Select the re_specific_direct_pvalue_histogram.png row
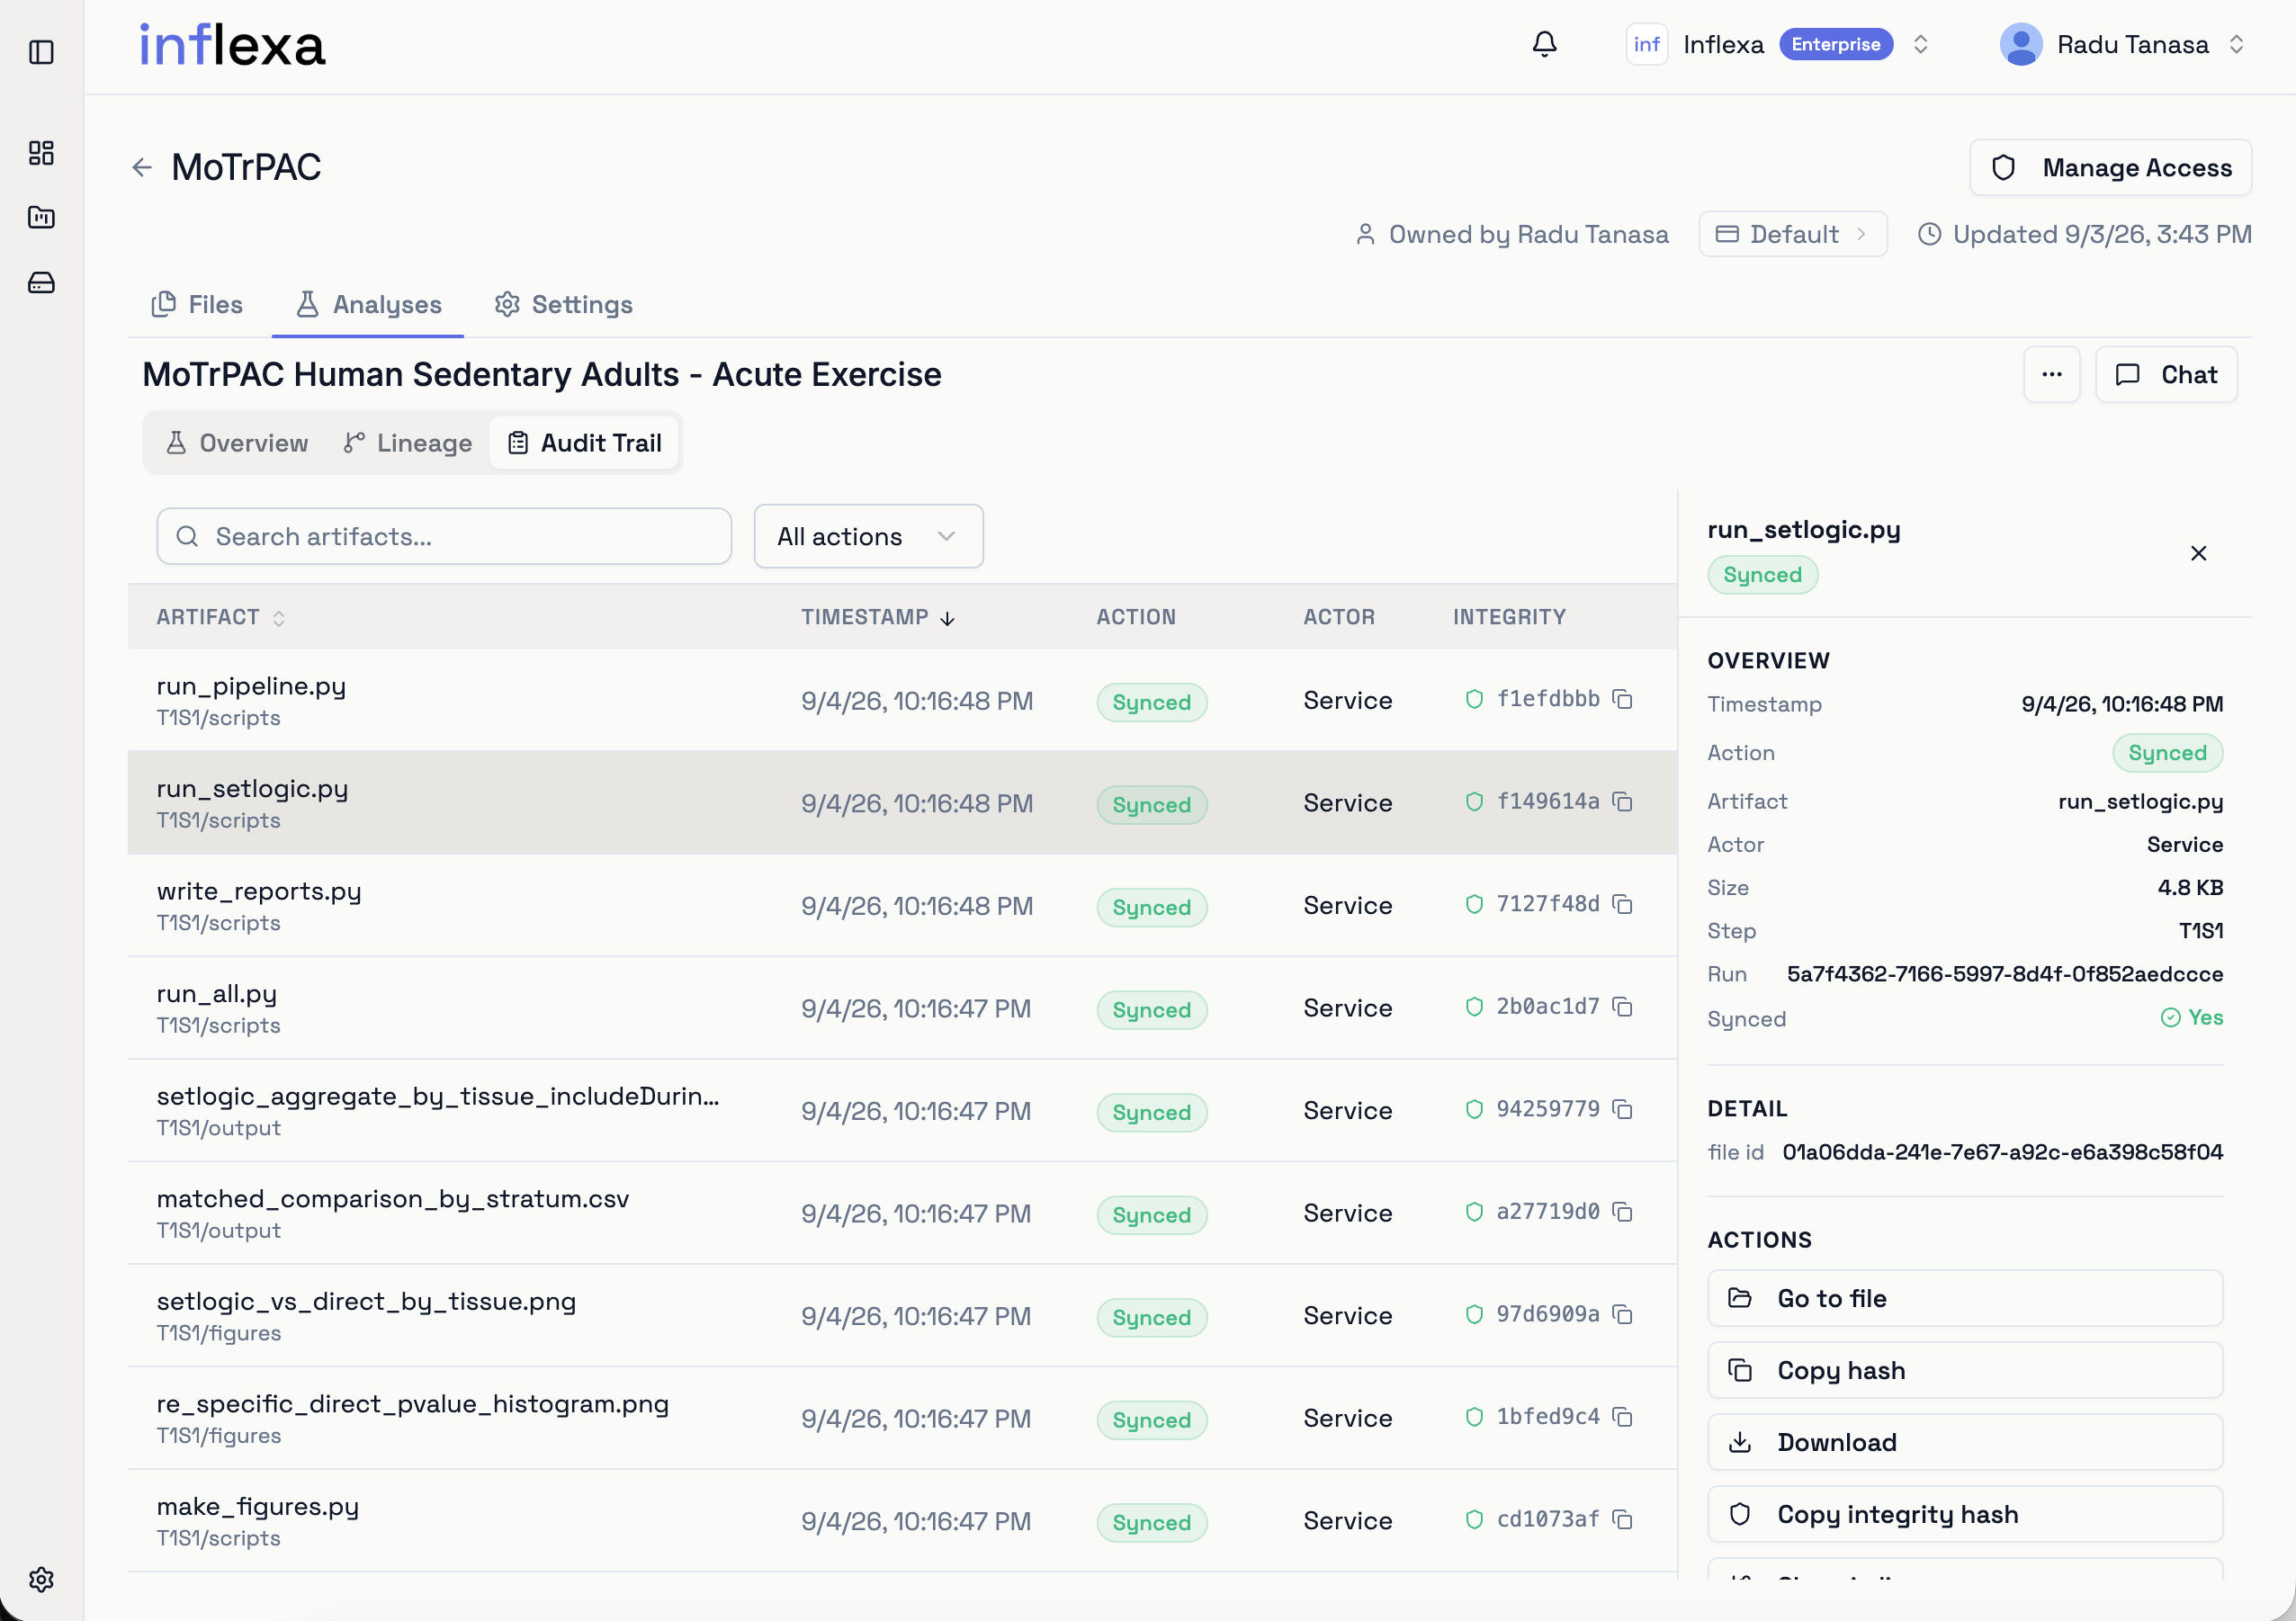Screen dimensions: 2296x1621 click(x=902, y=1418)
